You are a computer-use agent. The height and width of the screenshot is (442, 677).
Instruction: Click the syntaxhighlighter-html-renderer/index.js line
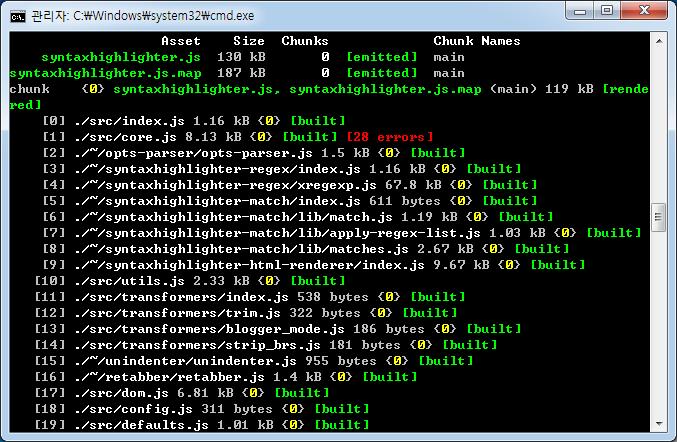click(x=314, y=265)
